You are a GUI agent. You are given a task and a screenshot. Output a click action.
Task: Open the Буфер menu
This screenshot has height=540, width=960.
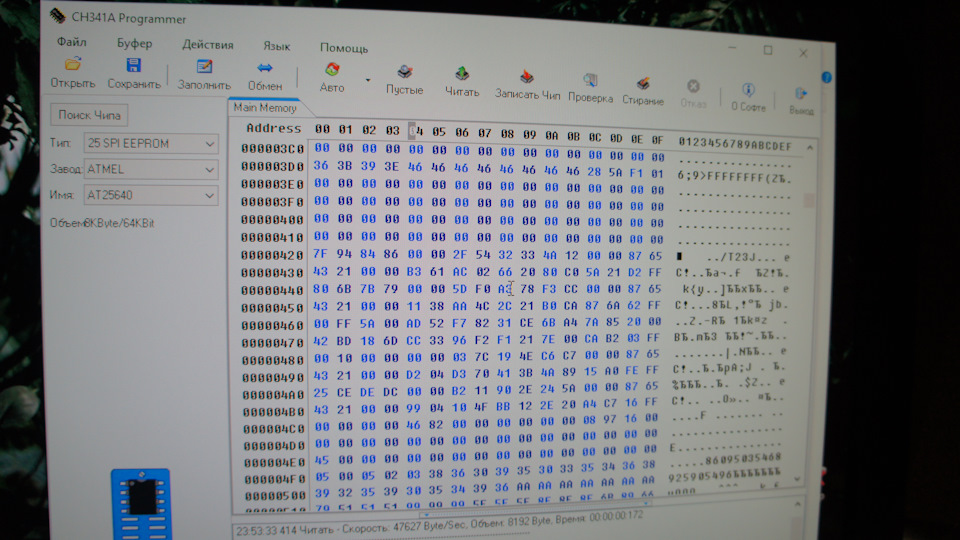coord(134,43)
